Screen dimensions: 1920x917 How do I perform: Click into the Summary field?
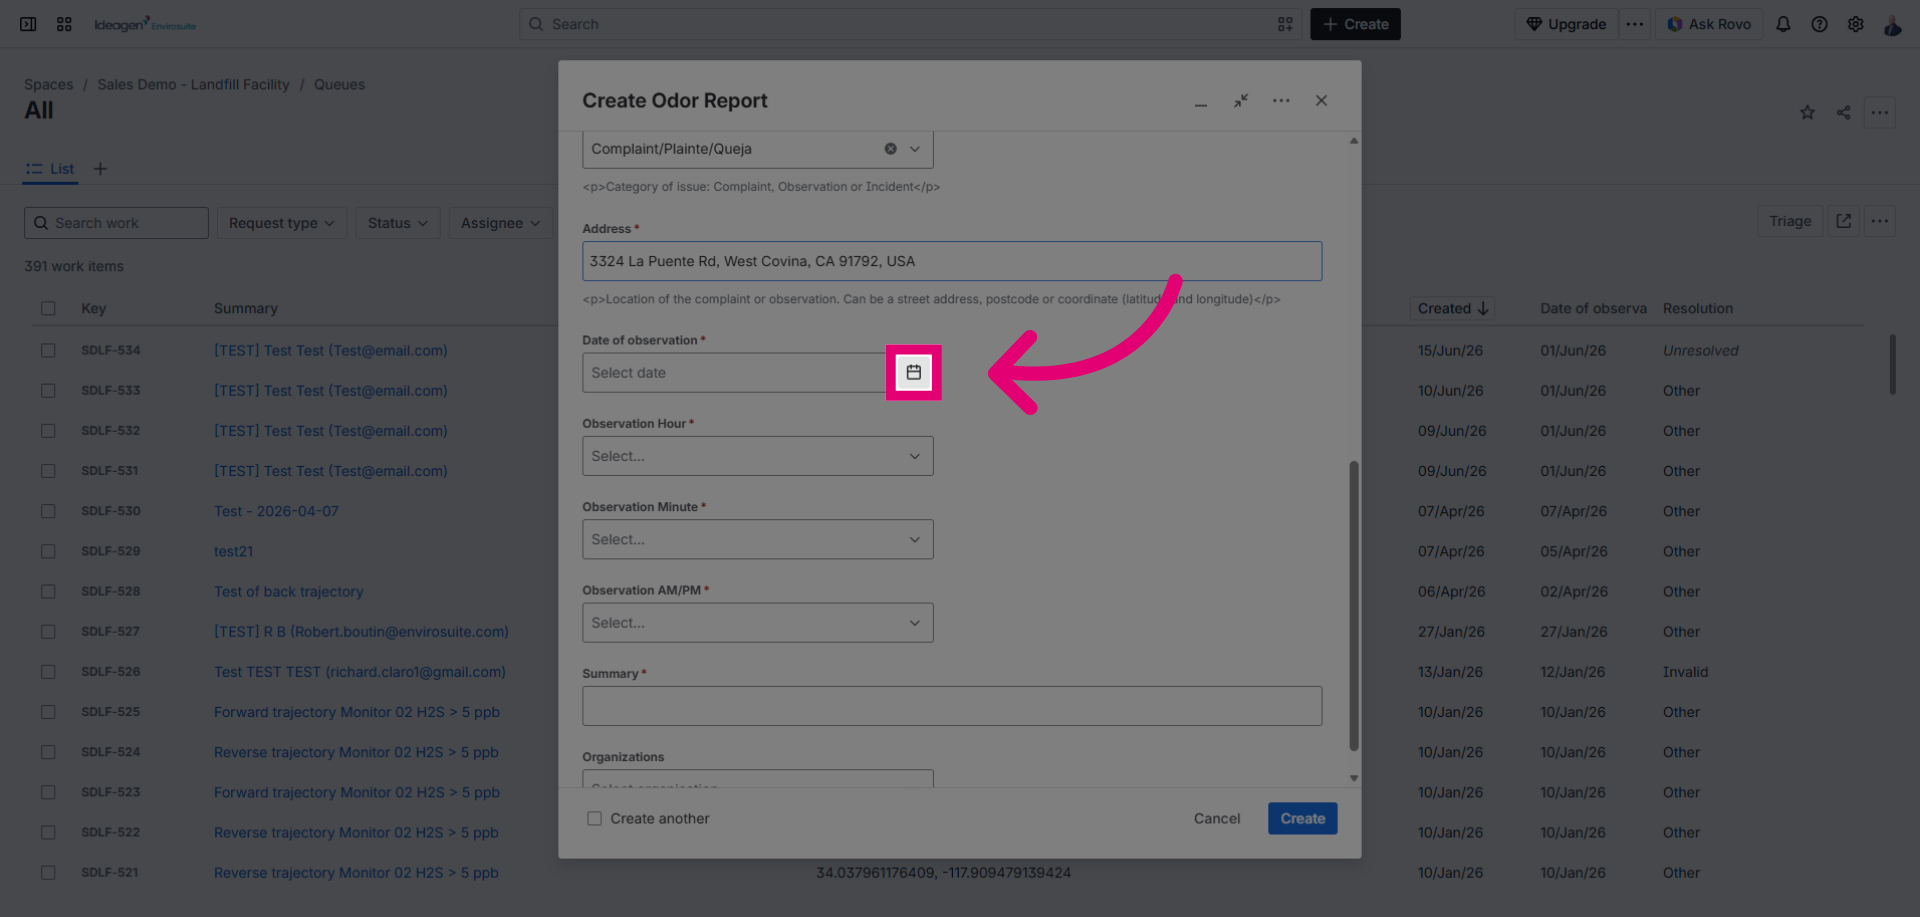[952, 706]
